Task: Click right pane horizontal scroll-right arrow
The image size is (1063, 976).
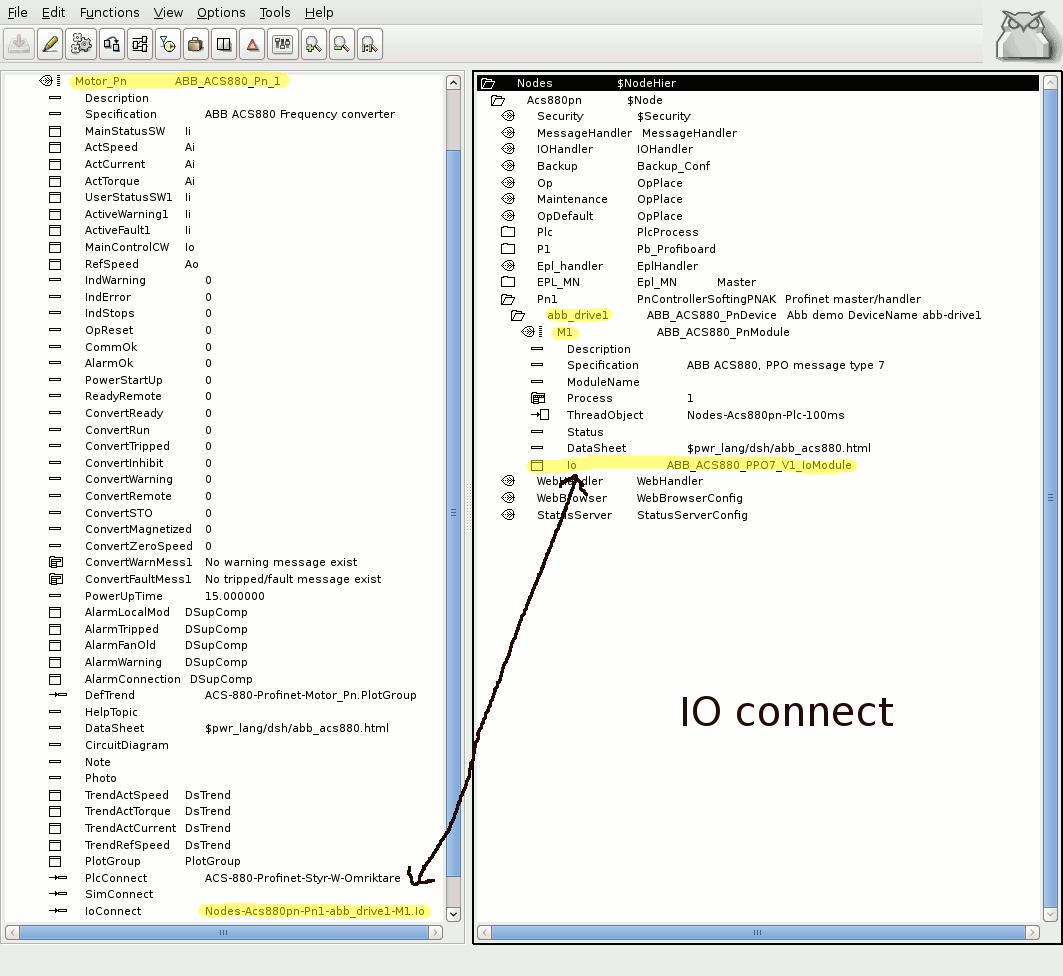Action: click(1032, 932)
